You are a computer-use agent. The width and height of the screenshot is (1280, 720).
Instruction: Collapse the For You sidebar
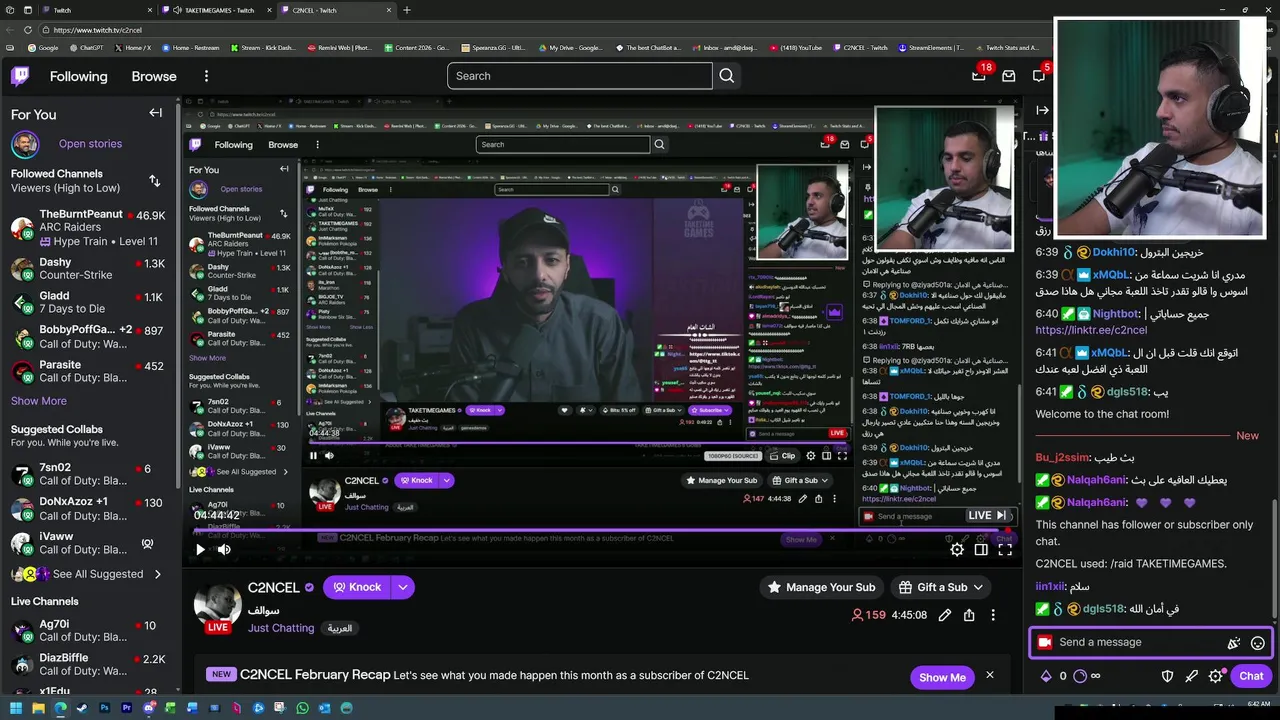coord(155,113)
